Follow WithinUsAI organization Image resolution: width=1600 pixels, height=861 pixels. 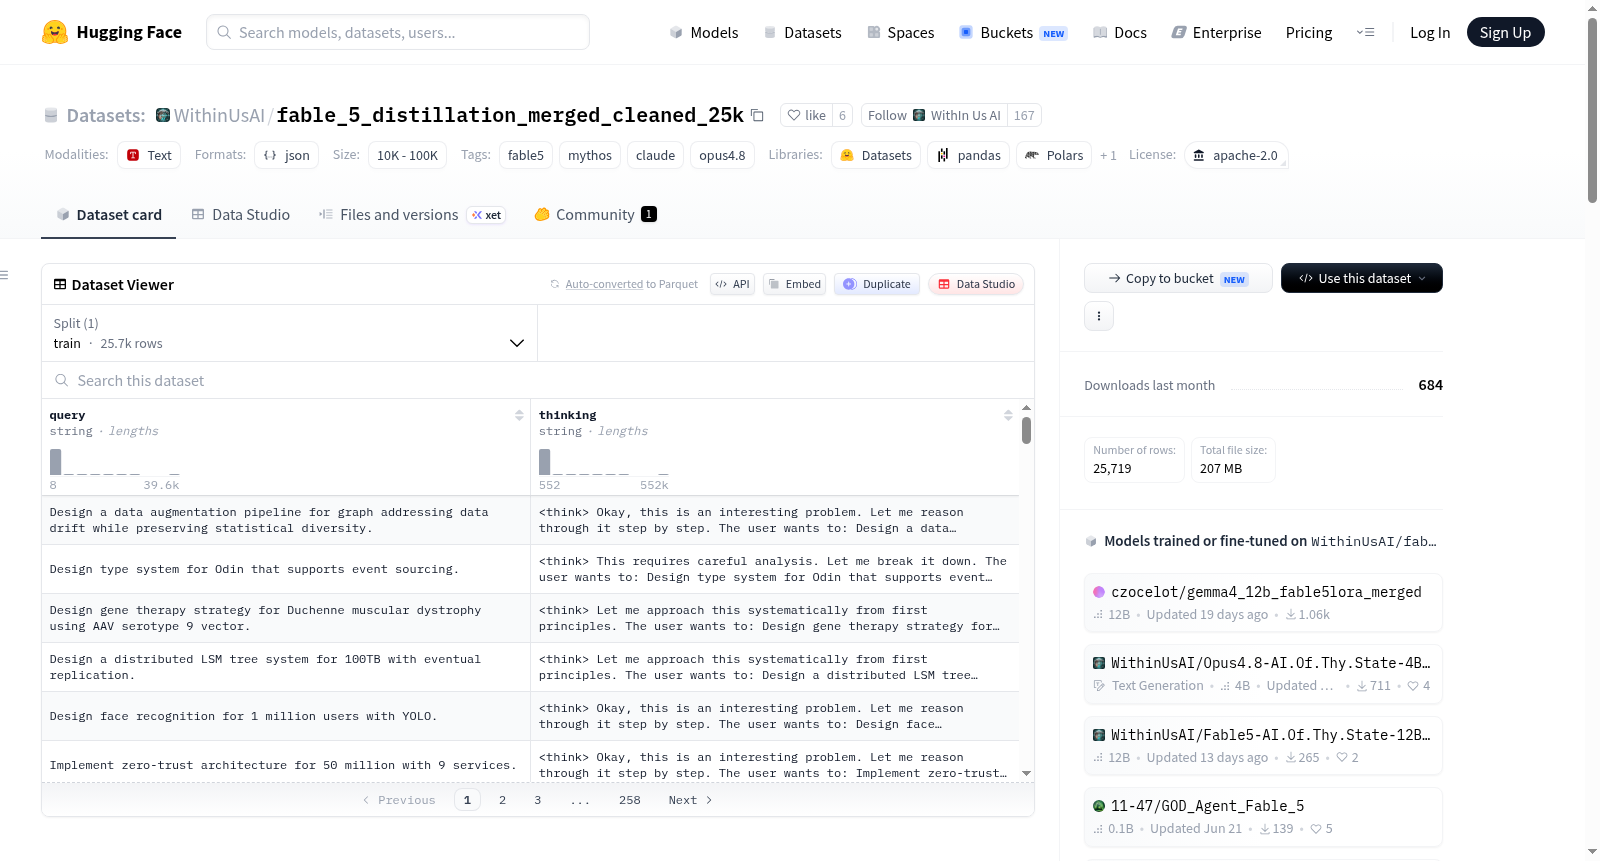[x=934, y=115]
